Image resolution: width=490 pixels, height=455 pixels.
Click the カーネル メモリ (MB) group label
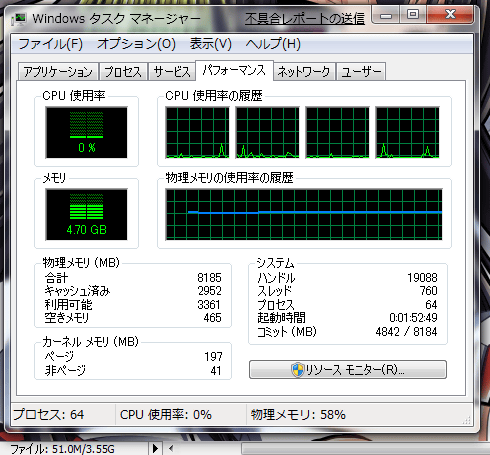click(x=90, y=342)
